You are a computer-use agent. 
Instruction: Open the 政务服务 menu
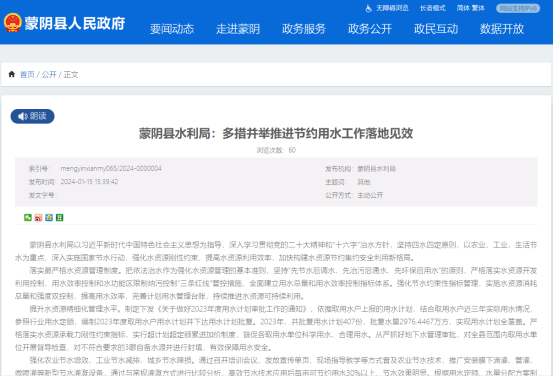coord(304,29)
